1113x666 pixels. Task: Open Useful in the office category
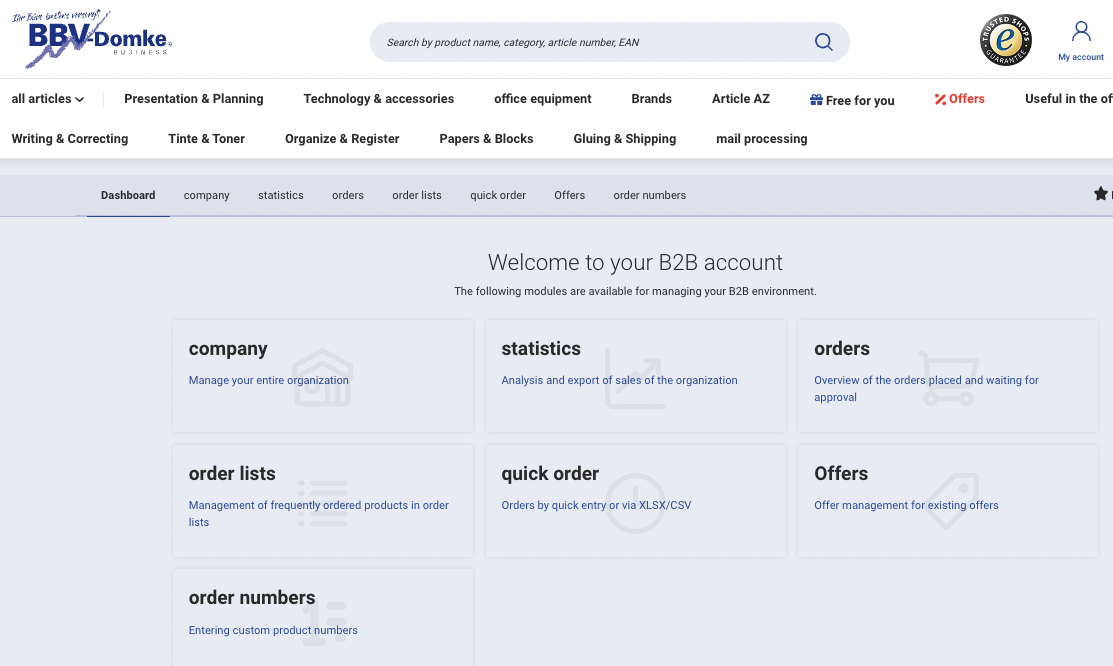pyautogui.click(x=1068, y=99)
